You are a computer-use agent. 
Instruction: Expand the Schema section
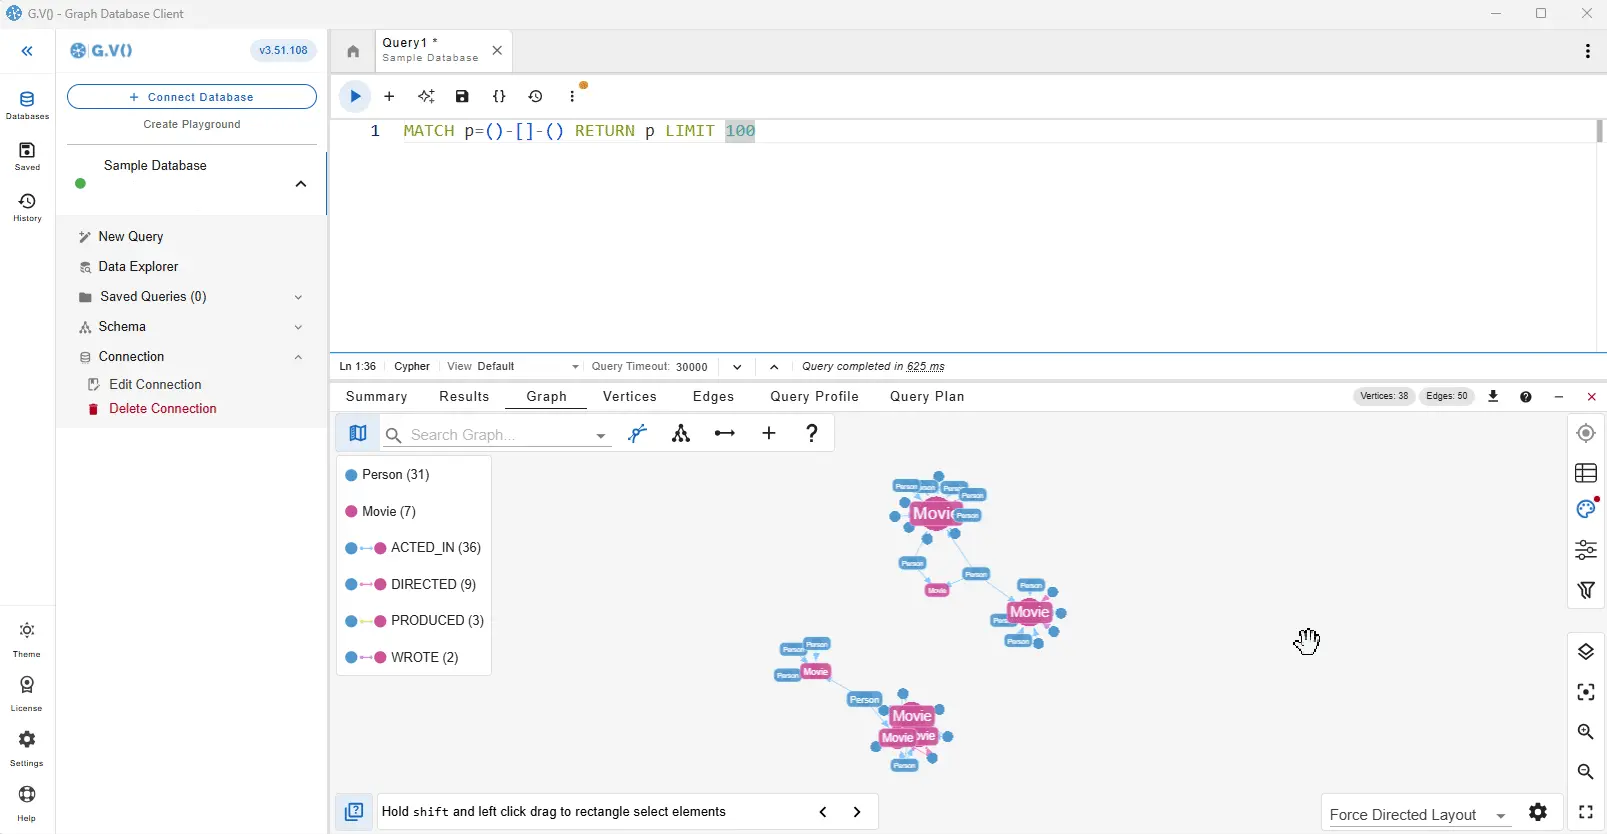(x=298, y=327)
